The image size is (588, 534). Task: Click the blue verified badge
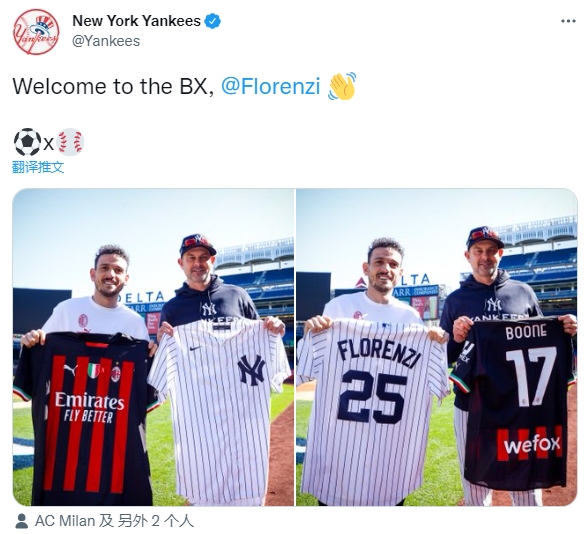point(212,21)
